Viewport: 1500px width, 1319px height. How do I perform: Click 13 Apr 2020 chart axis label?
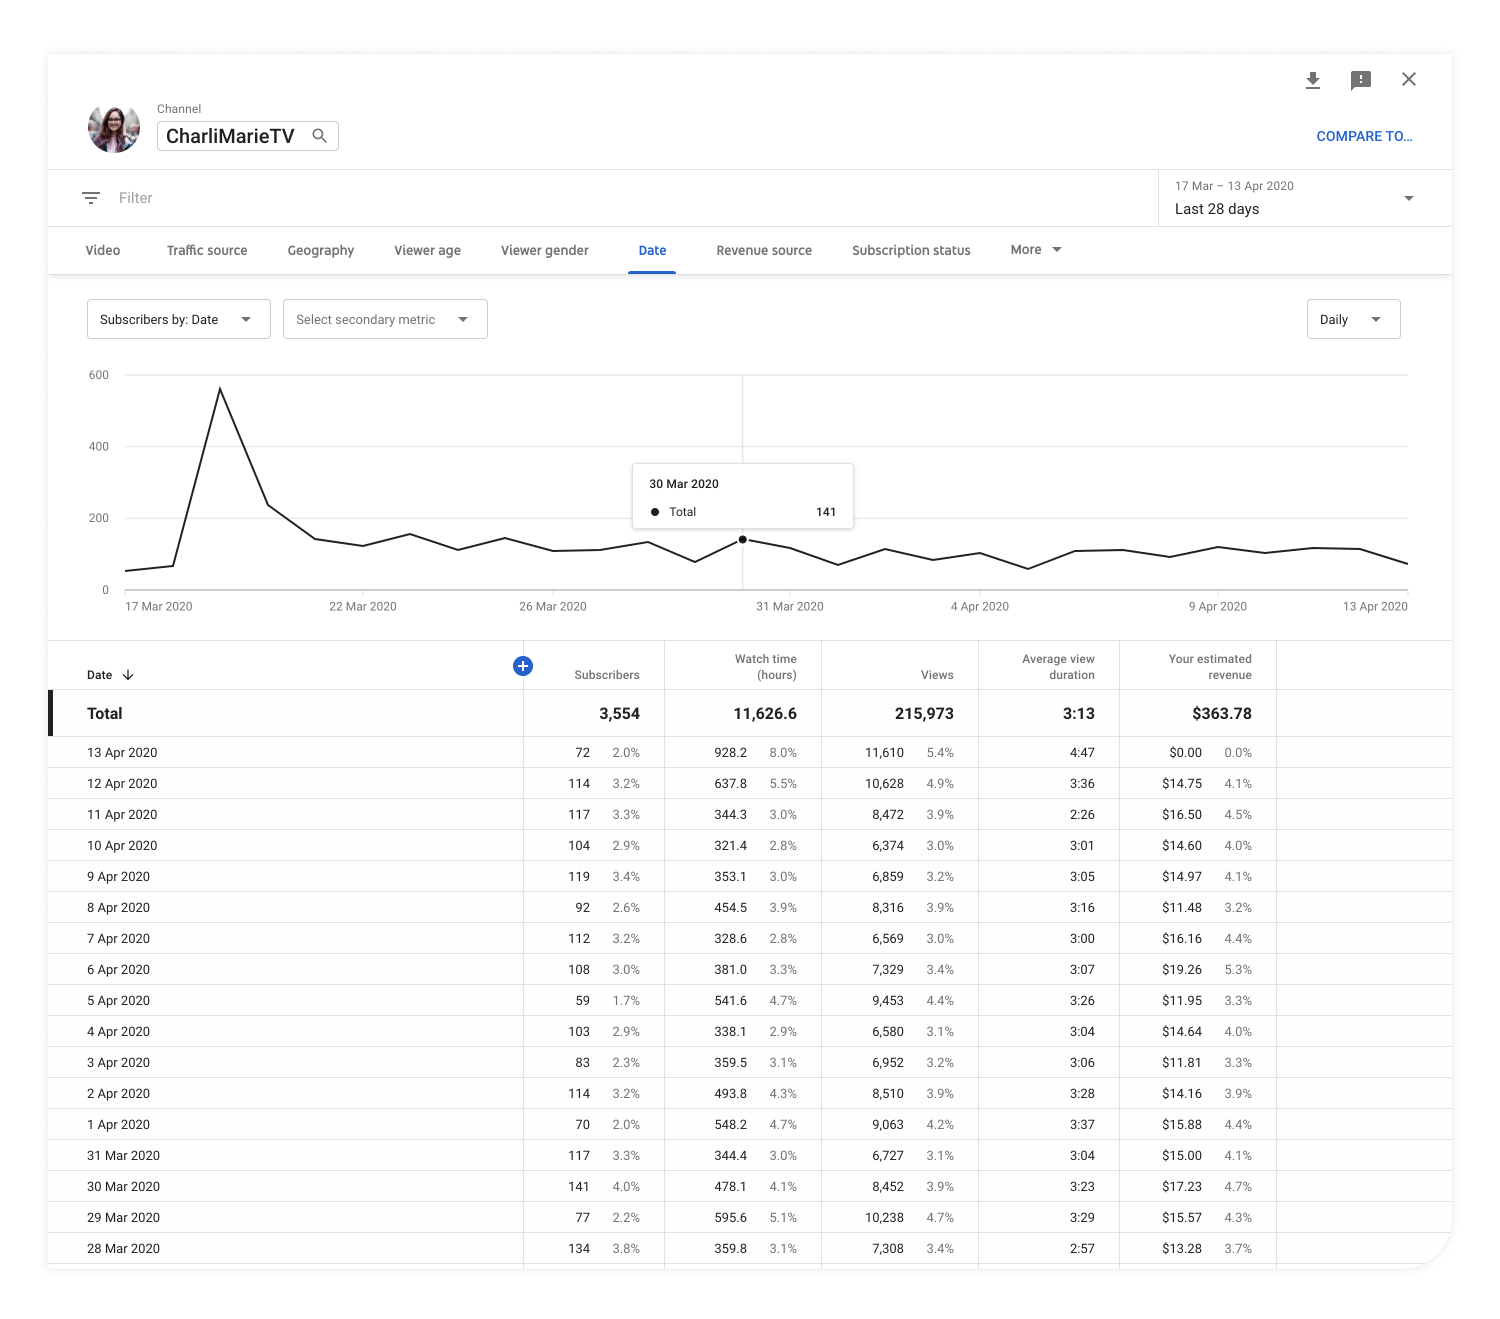(x=1375, y=606)
